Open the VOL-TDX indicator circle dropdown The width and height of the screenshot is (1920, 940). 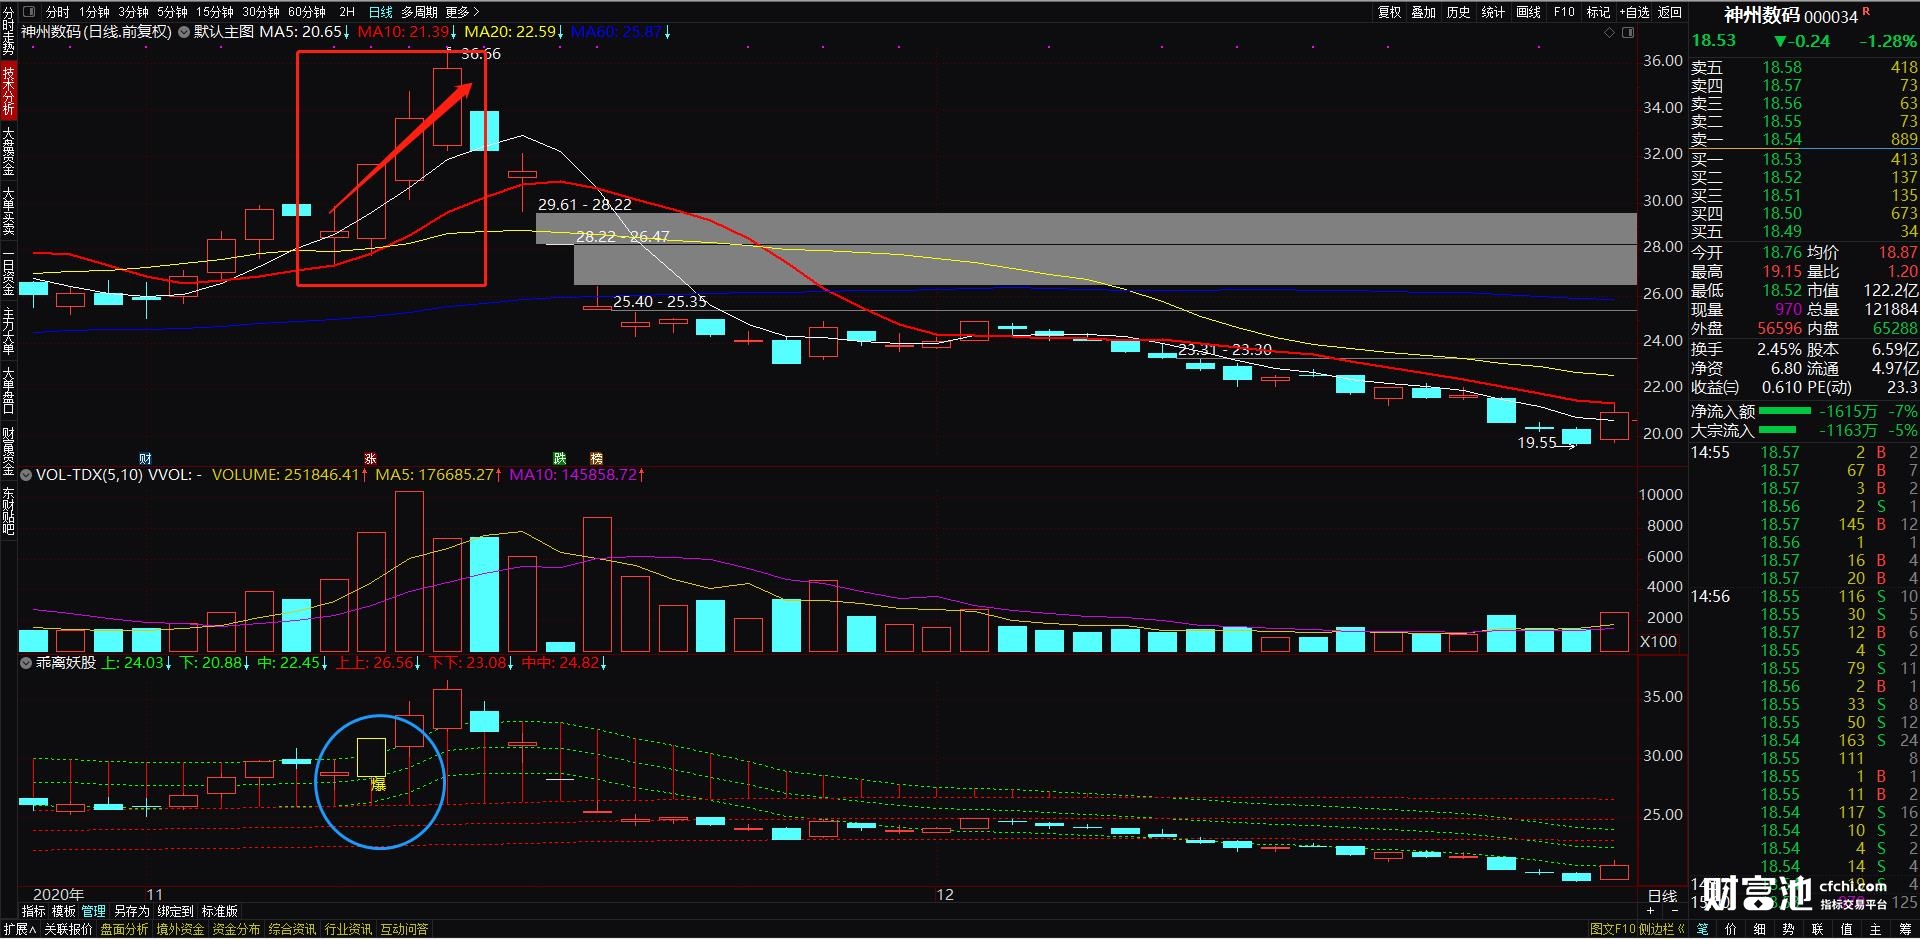(26, 475)
